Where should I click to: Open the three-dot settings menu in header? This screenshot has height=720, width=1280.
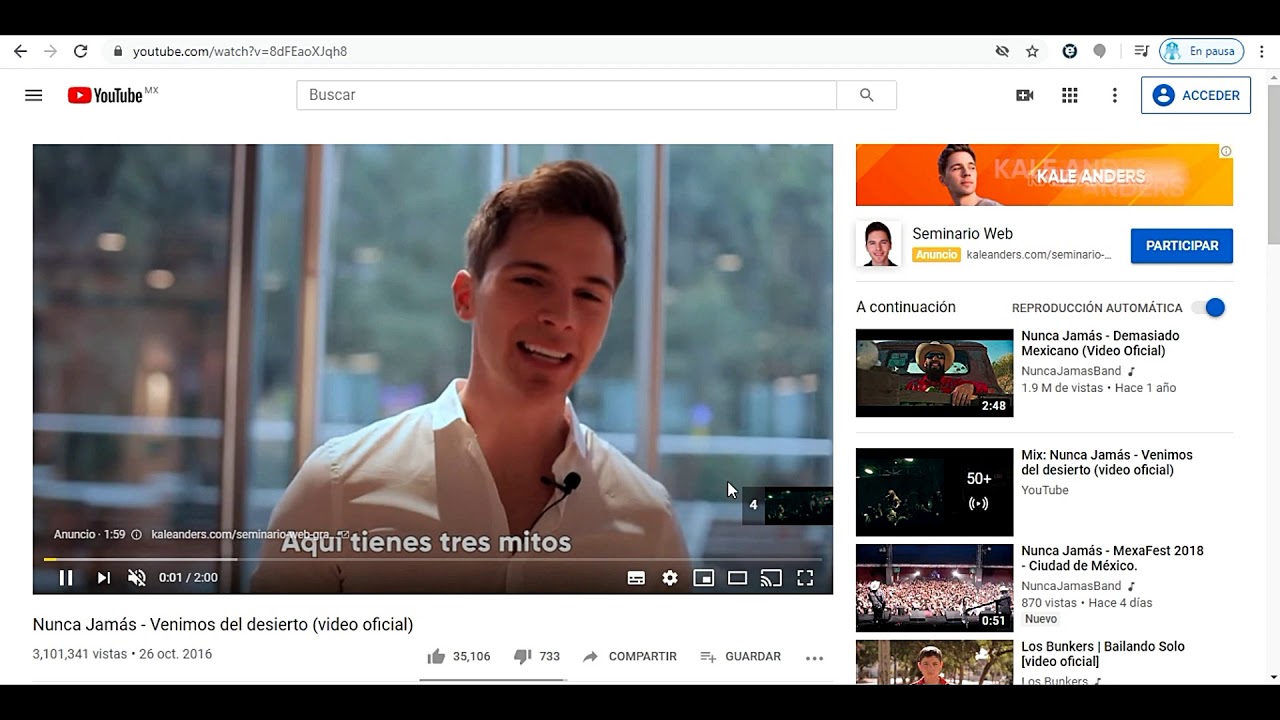(1115, 95)
